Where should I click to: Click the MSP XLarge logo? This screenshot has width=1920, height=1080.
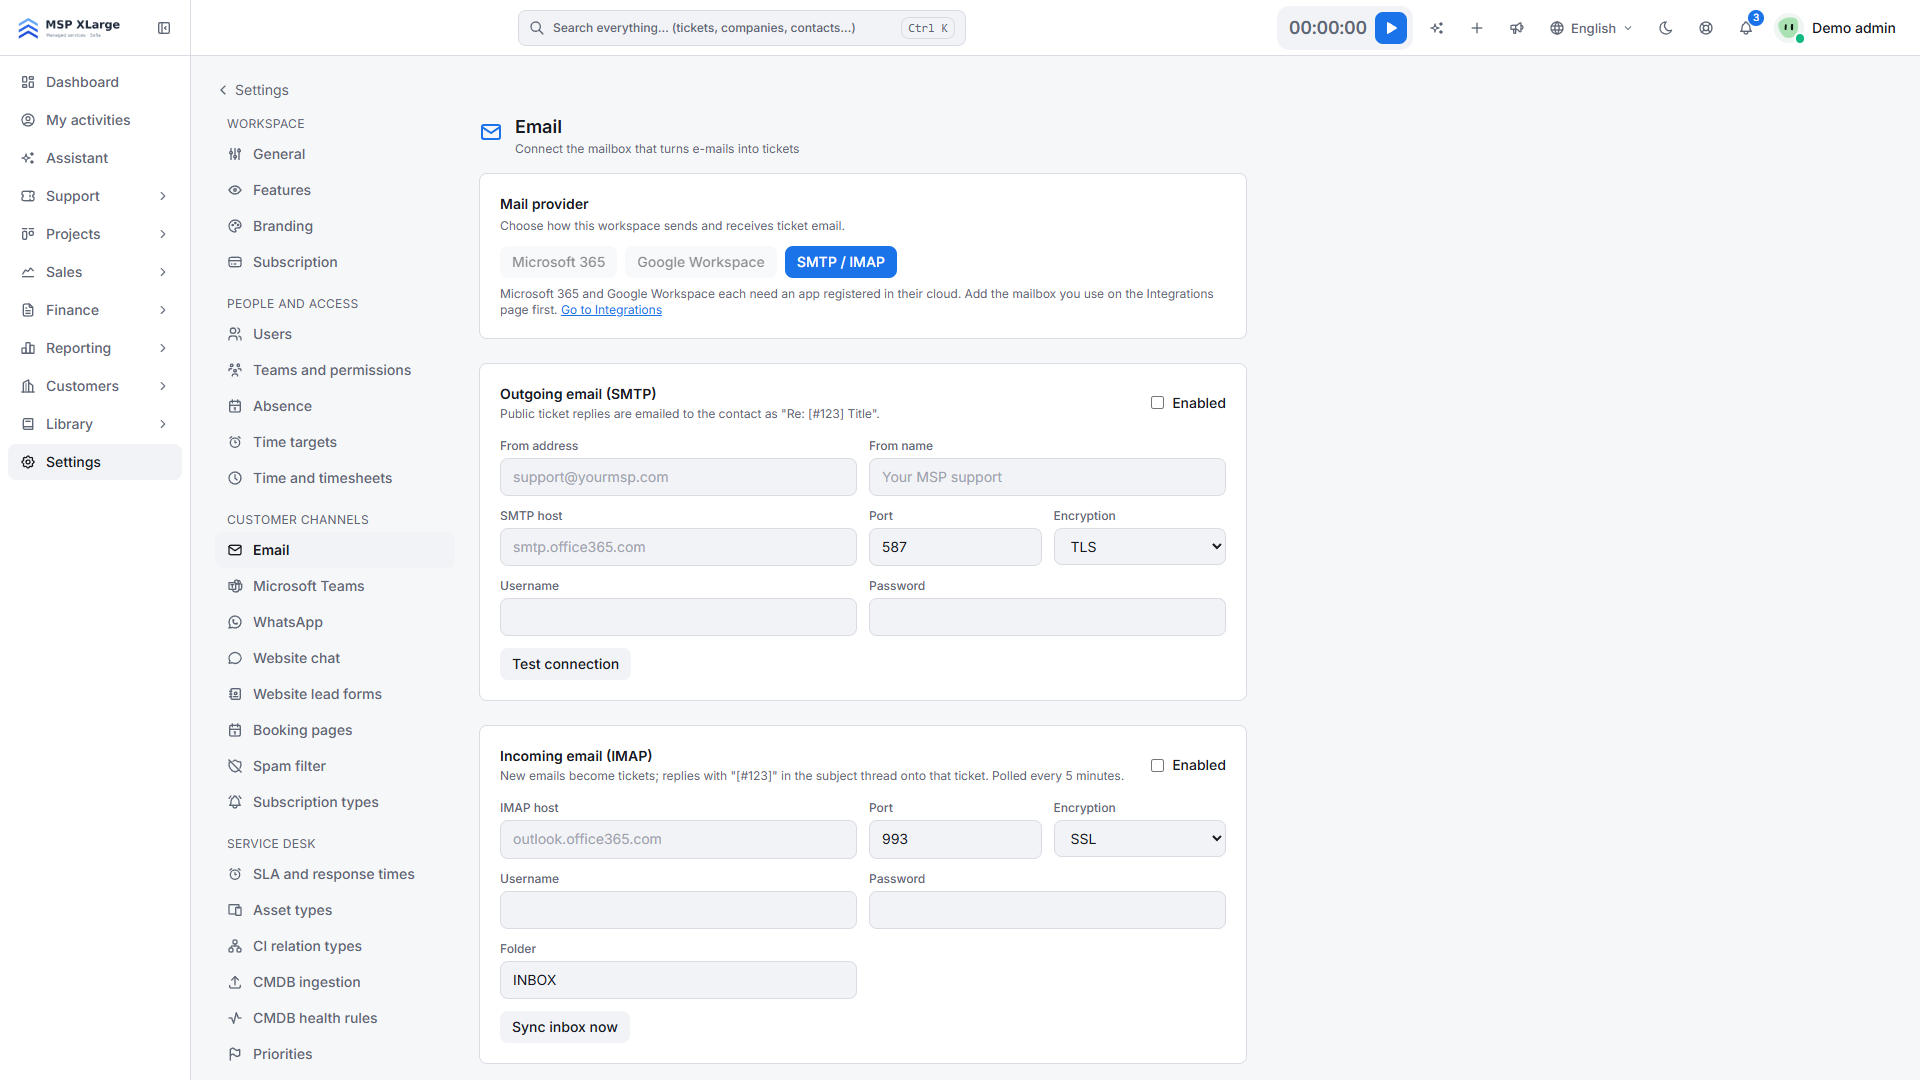pyautogui.click(x=69, y=28)
